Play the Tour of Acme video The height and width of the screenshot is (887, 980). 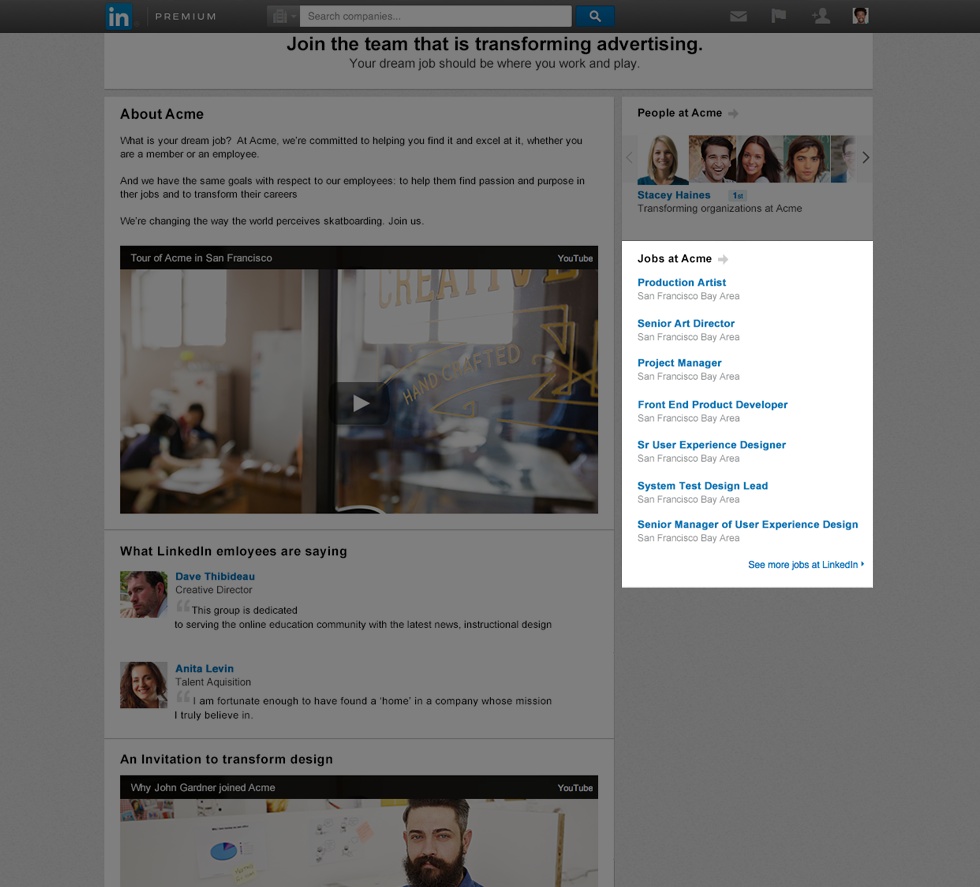[x=360, y=403]
